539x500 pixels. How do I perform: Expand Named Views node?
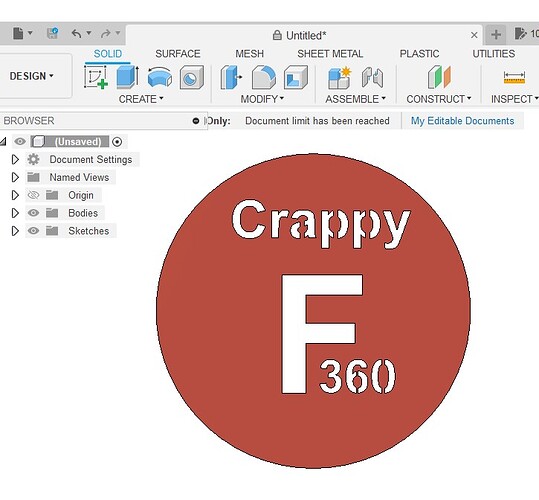(15, 177)
